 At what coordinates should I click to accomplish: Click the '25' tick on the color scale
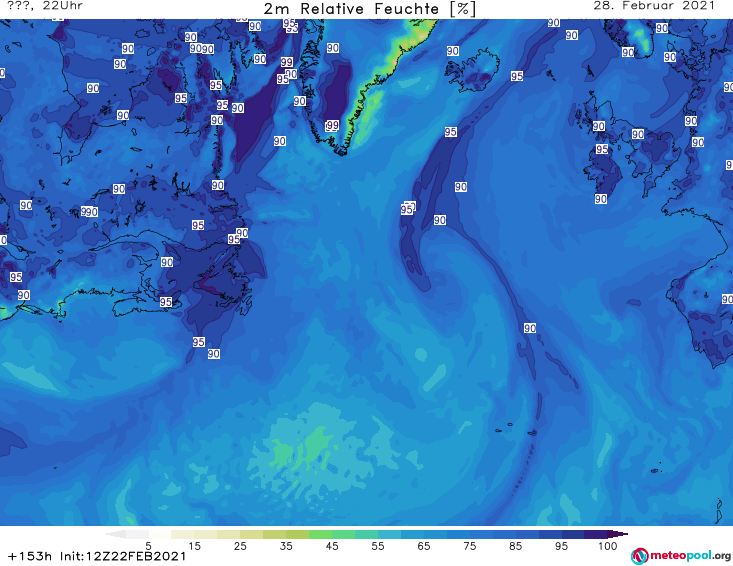tap(240, 546)
